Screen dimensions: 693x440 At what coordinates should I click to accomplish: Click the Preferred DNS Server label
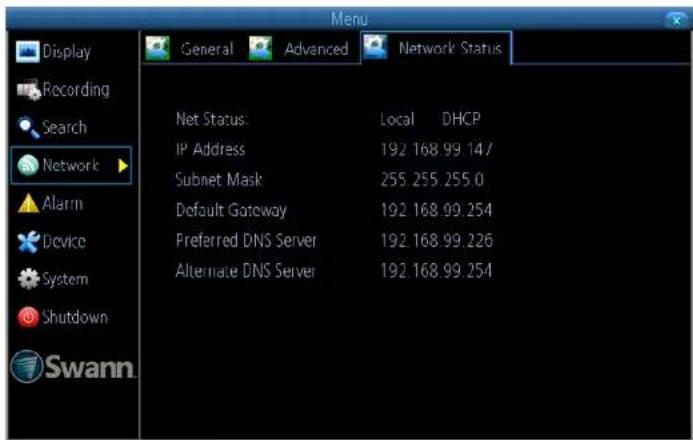coord(246,241)
